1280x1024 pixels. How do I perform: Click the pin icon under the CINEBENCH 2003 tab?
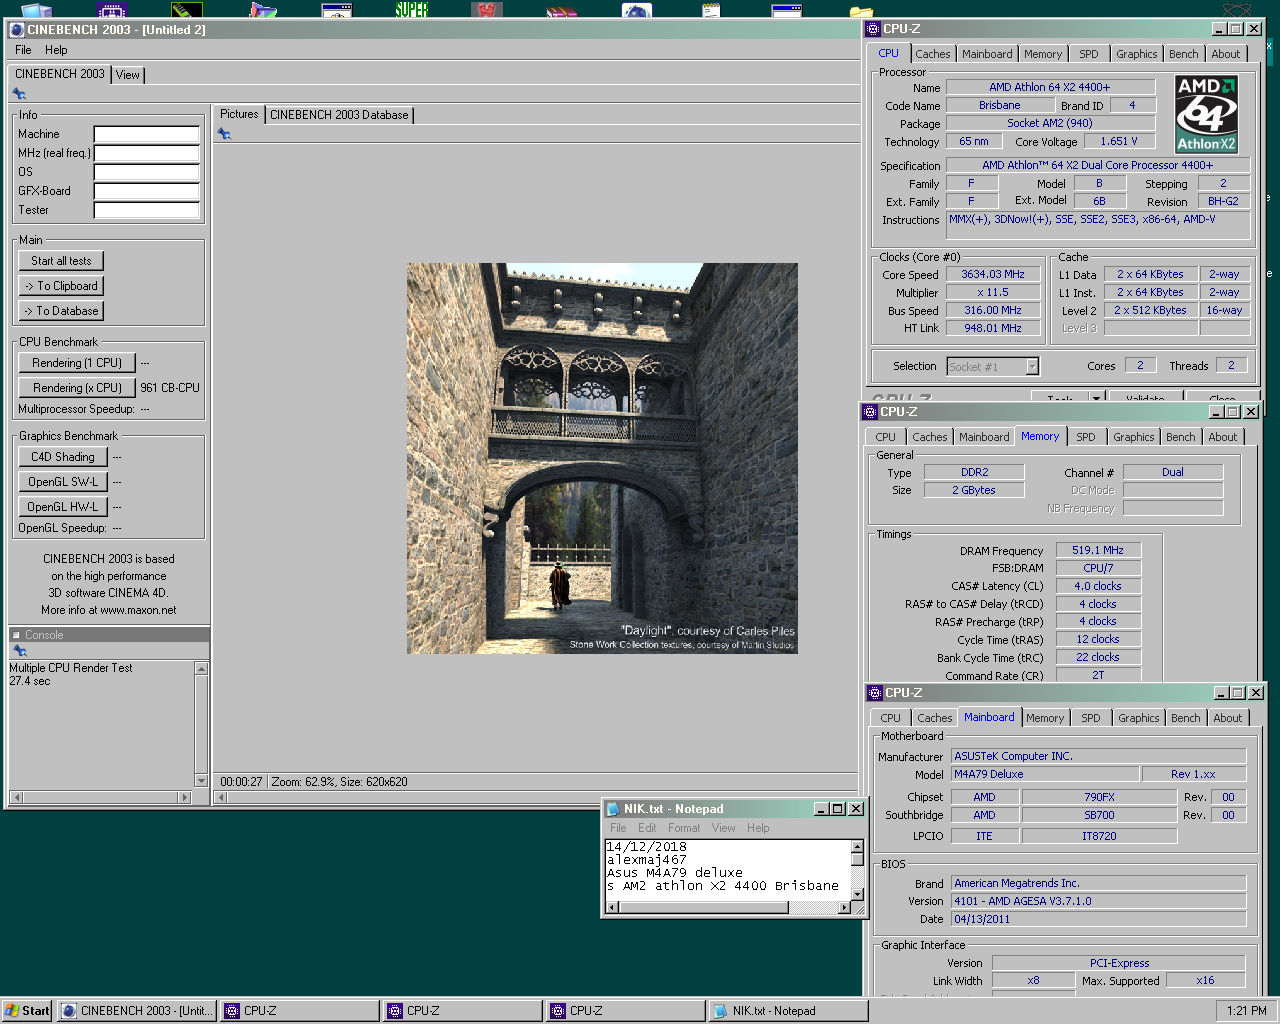(x=19, y=93)
